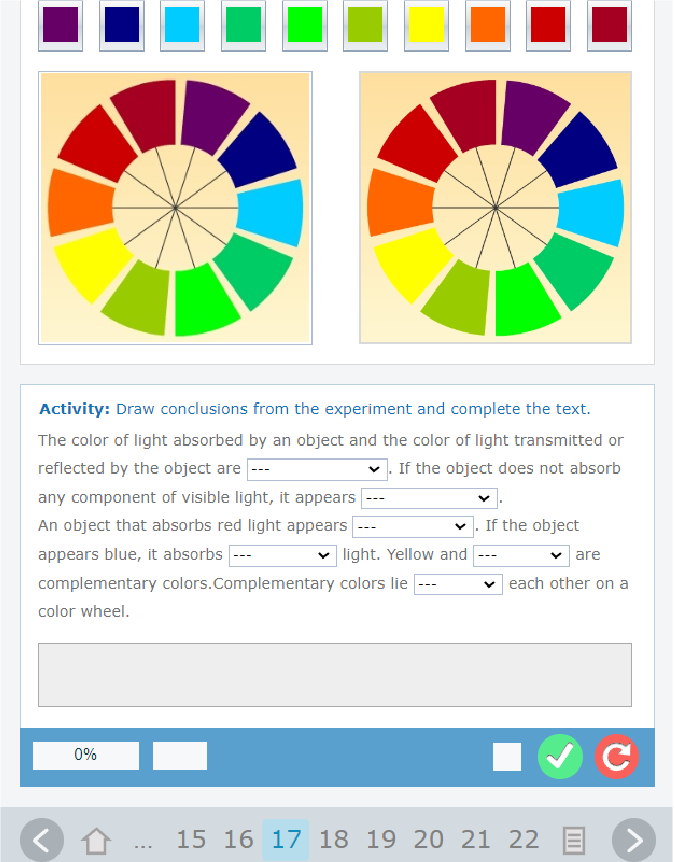
Task: Click the green checkmark check-answers button
Action: [x=560, y=757]
